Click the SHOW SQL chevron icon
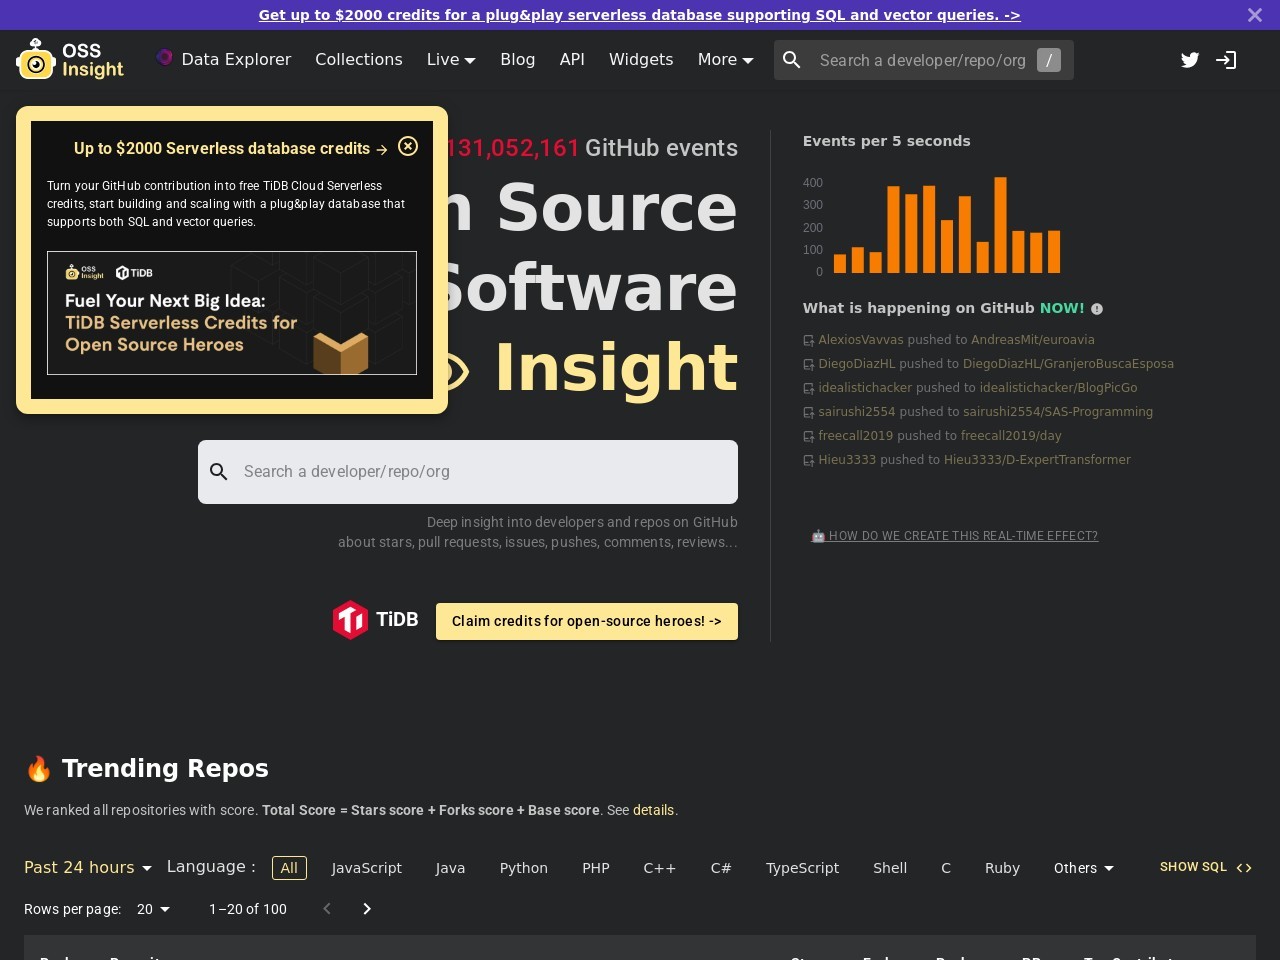The width and height of the screenshot is (1280, 960). [1243, 867]
